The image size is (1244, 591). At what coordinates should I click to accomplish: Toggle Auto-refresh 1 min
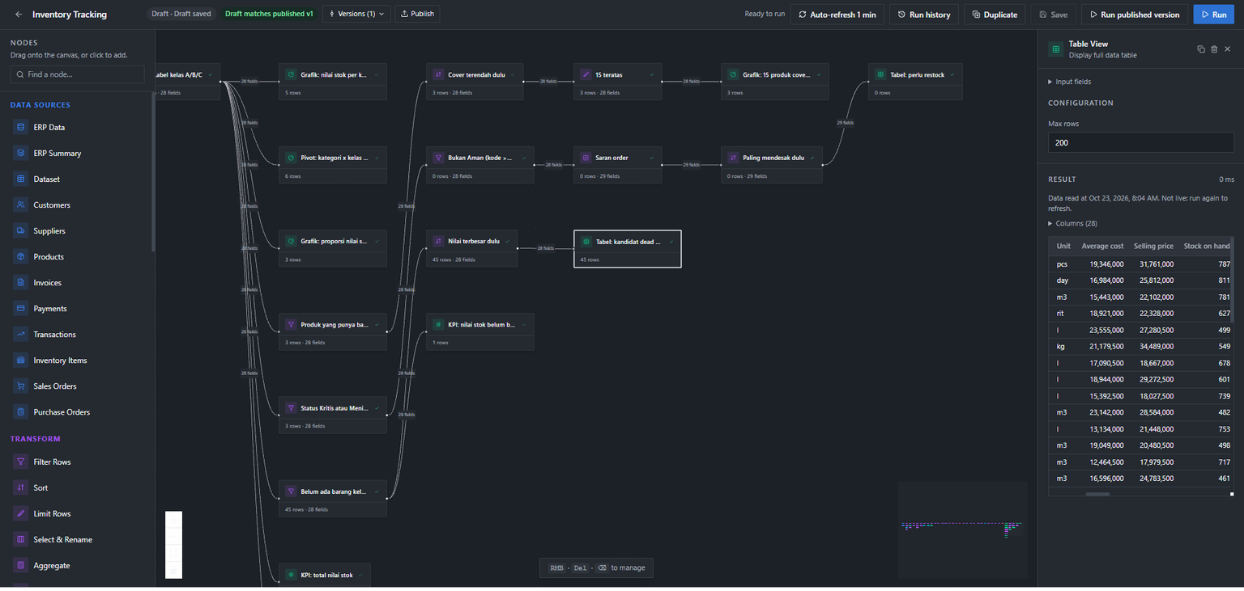838,14
